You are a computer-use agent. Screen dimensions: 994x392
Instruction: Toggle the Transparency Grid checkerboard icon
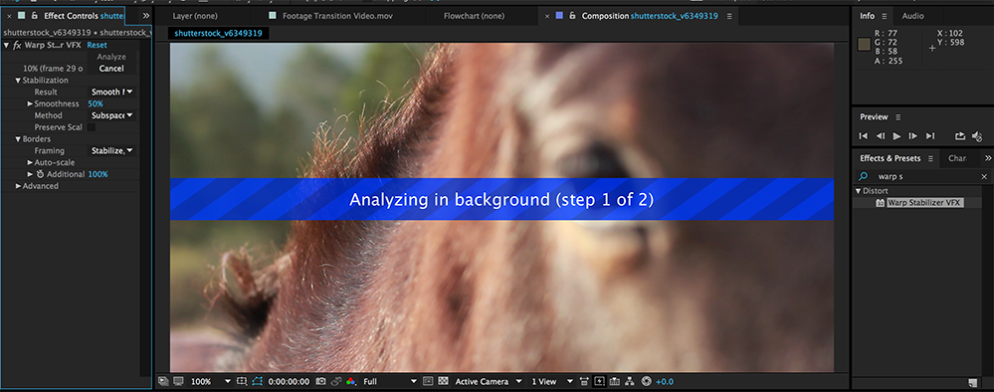point(443,381)
